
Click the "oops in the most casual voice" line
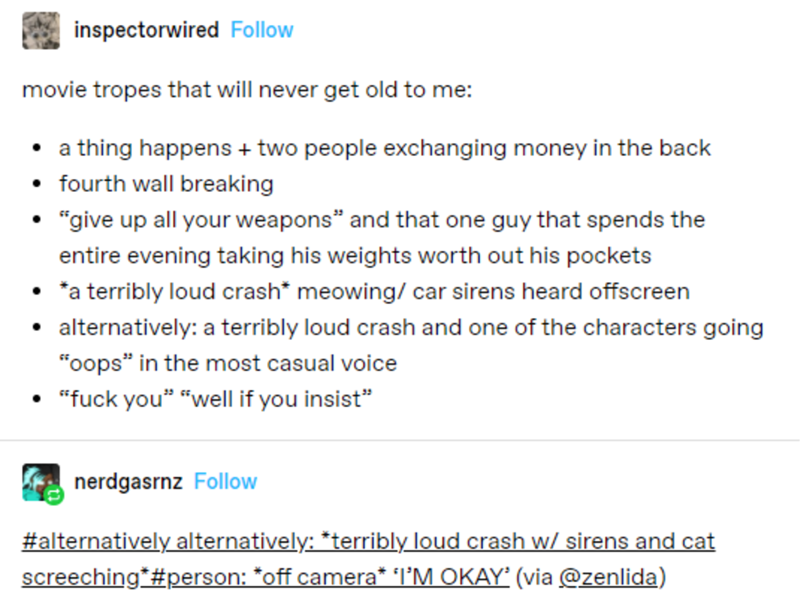coord(228,363)
